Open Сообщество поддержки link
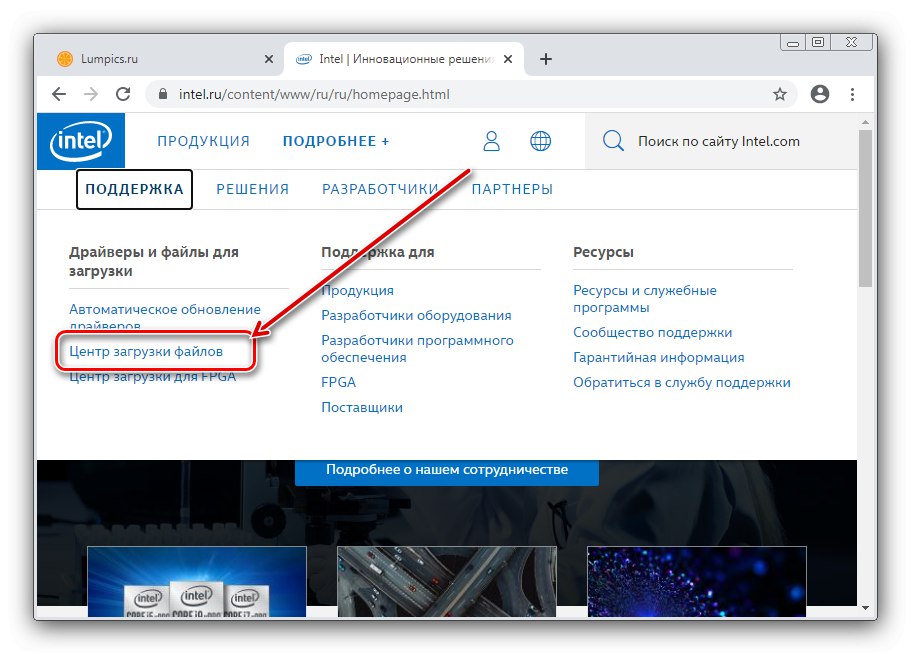This screenshot has width=911, height=654. click(652, 332)
